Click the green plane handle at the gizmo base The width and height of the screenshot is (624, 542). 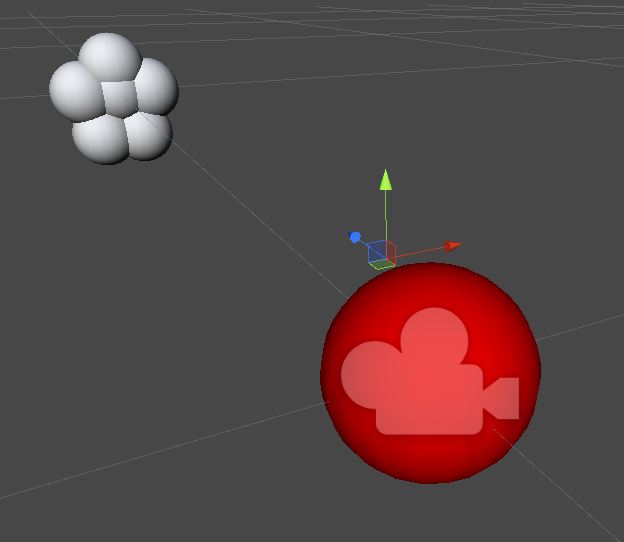tap(380, 265)
